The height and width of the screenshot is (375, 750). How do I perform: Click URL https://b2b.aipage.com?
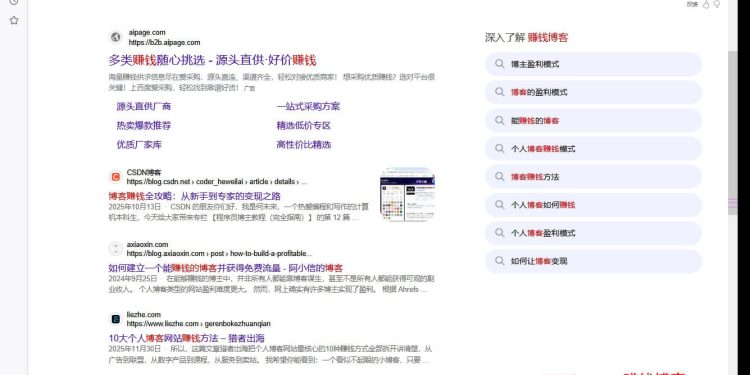tap(165, 43)
